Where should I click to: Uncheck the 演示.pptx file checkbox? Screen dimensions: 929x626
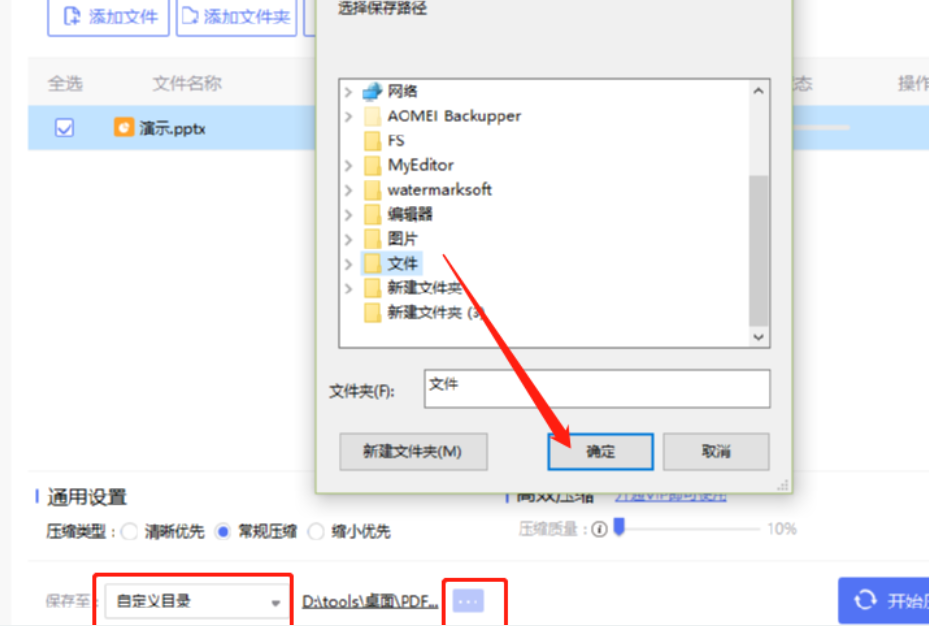64,127
